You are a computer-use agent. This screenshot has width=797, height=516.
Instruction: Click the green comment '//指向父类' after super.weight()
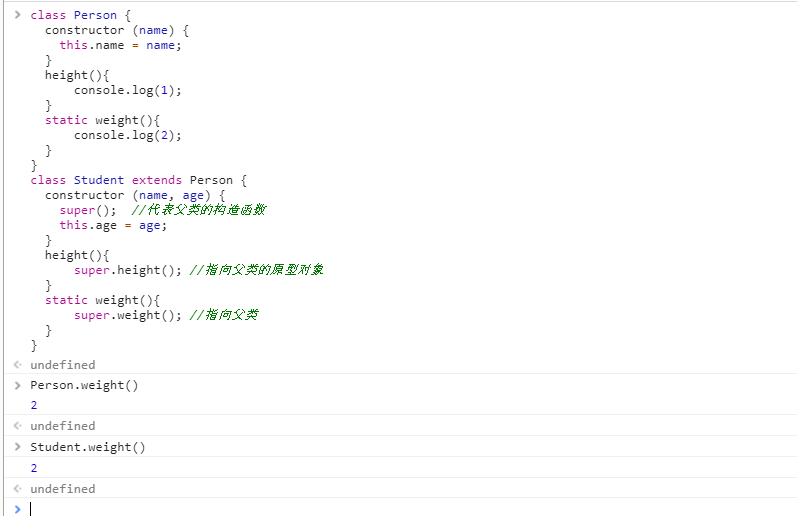[x=224, y=315]
